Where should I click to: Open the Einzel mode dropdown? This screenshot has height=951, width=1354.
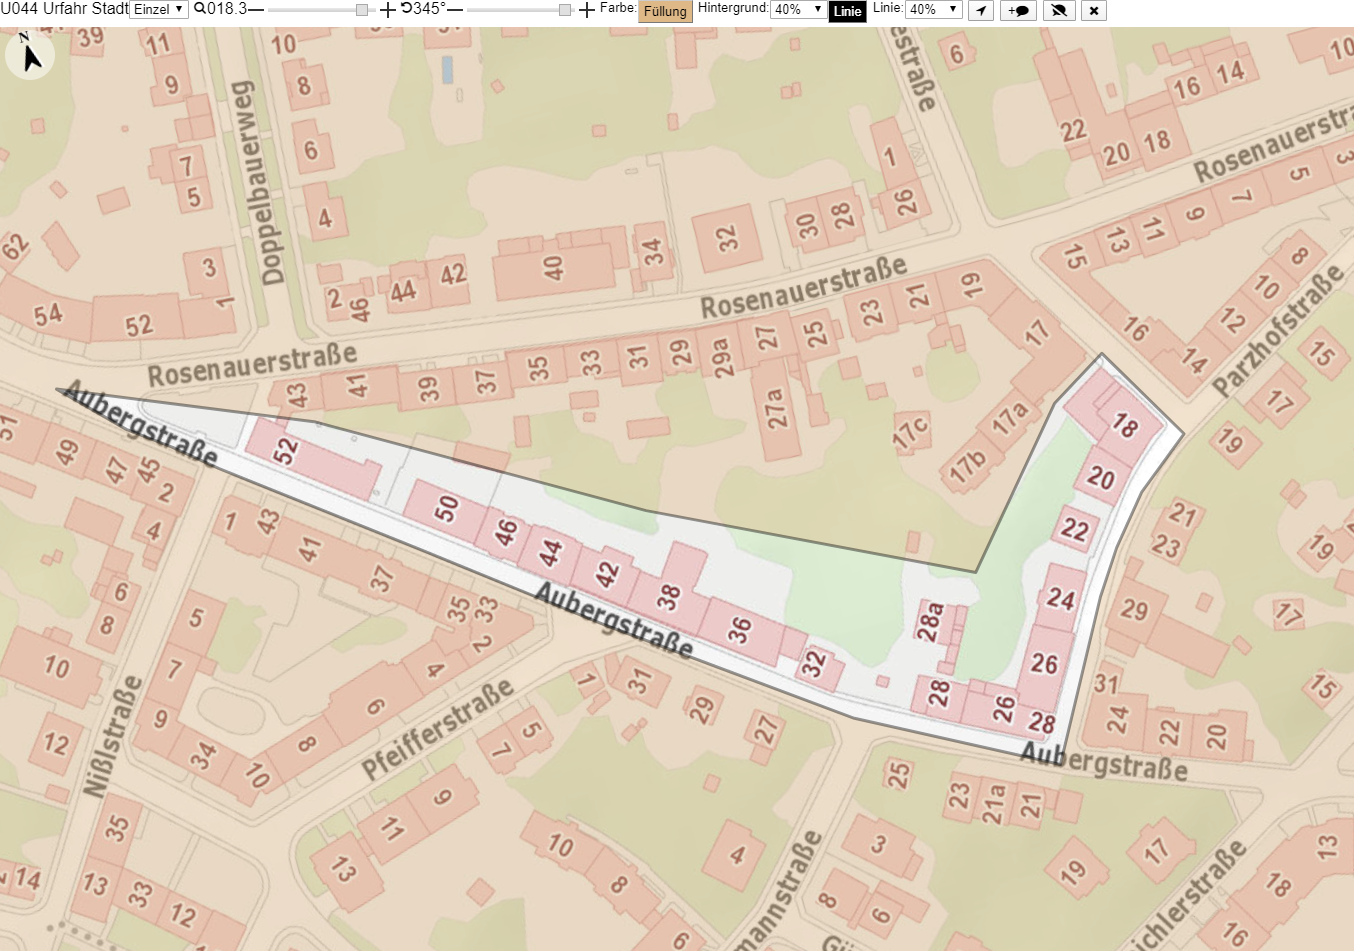point(159,9)
